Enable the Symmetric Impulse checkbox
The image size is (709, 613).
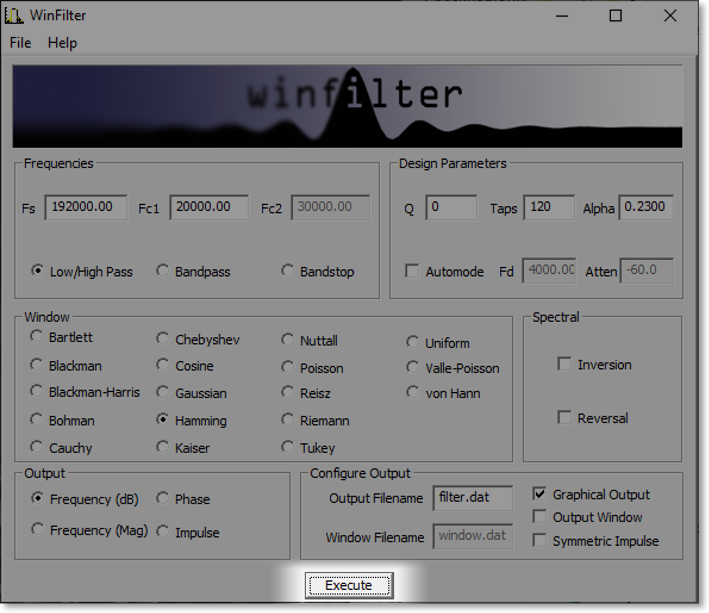pos(540,541)
